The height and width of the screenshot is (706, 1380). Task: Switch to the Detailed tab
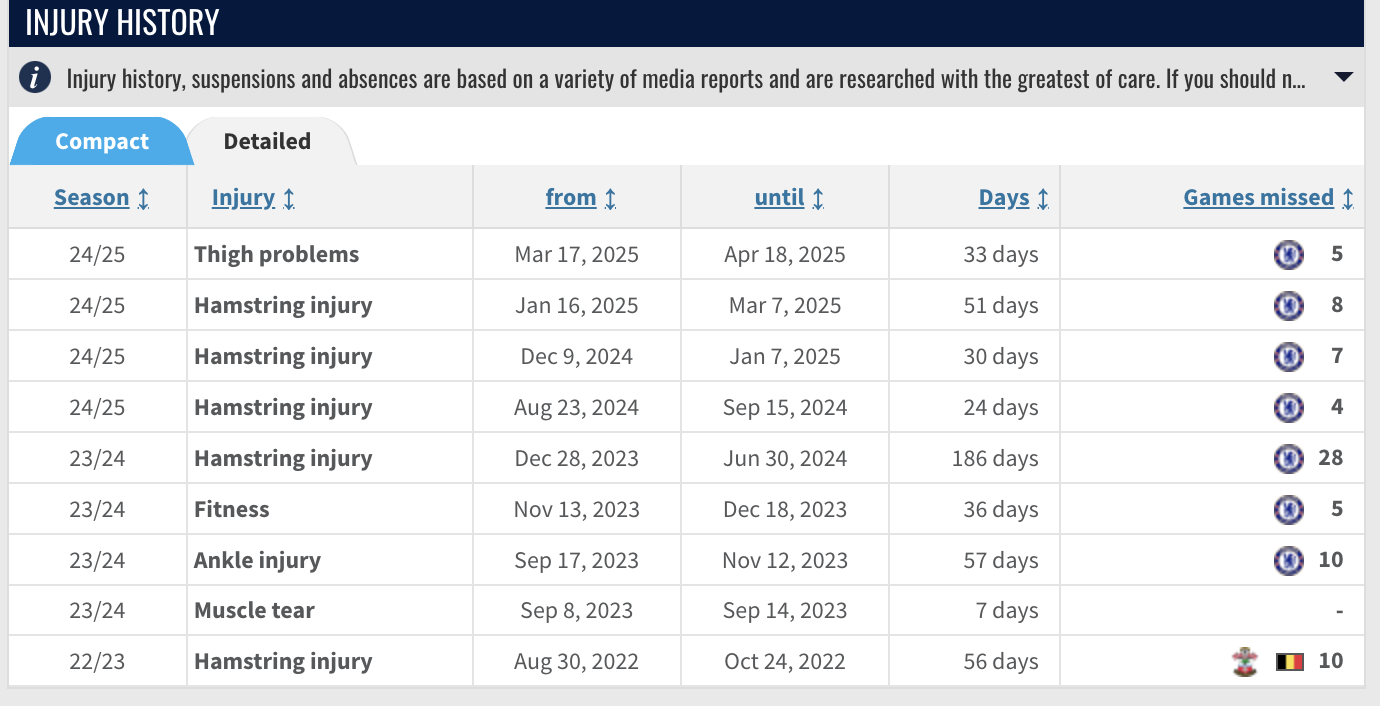click(x=267, y=141)
